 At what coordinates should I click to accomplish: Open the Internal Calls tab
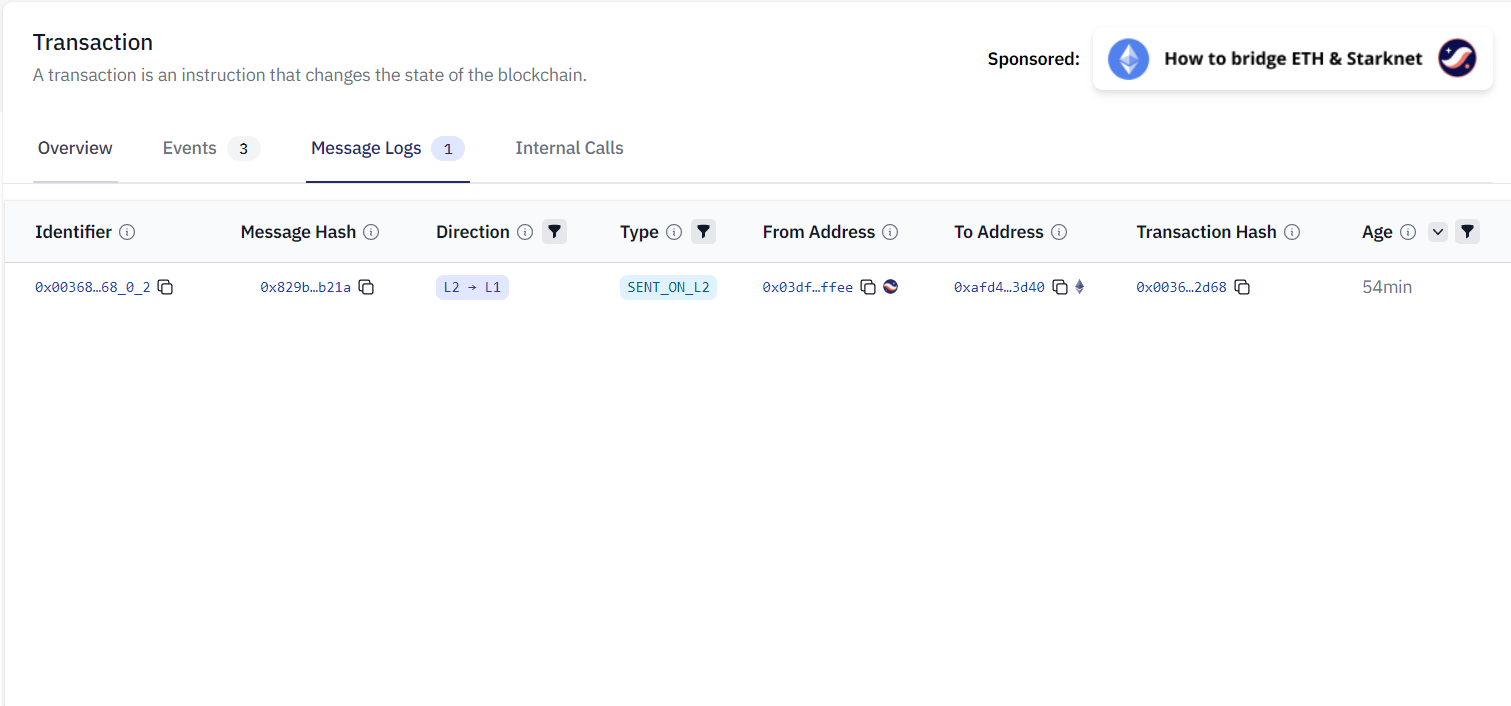click(x=569, y=149)
